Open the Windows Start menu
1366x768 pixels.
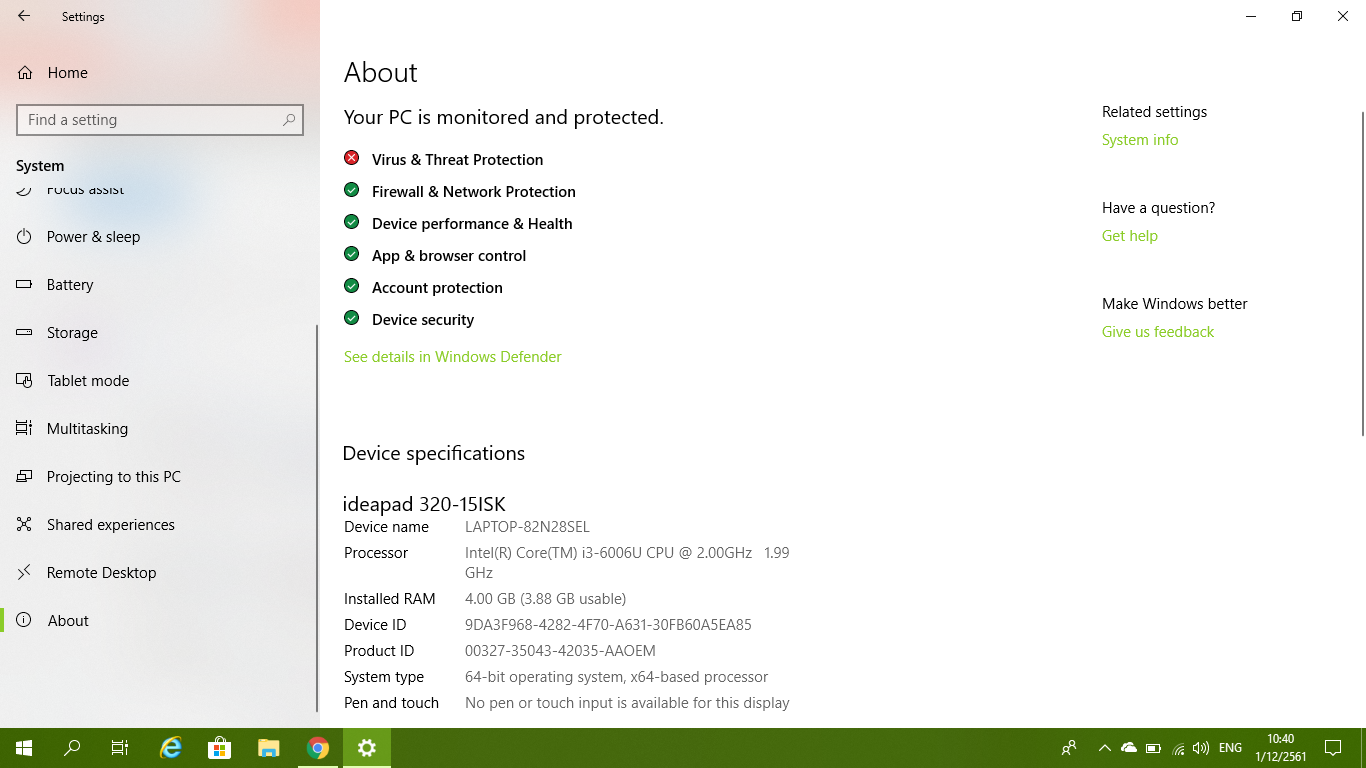point(24,747)
